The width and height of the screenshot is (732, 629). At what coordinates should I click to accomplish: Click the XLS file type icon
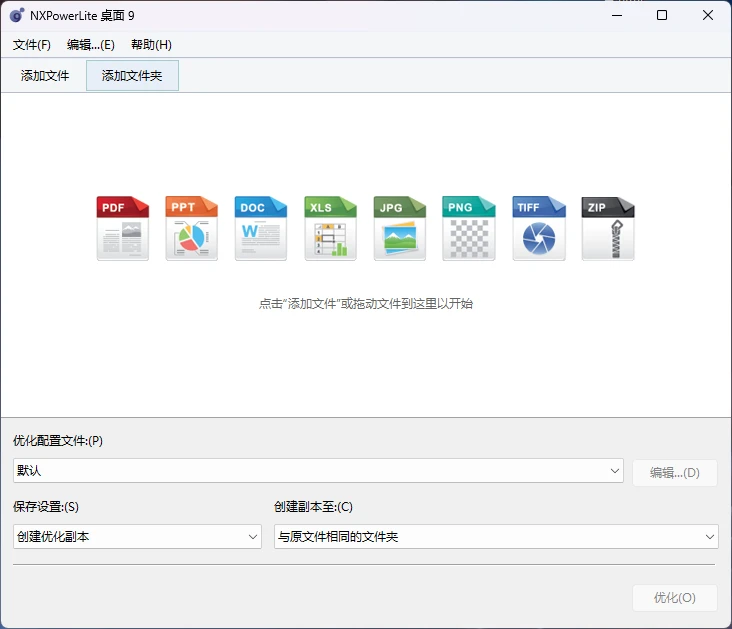tap(331, 228)
